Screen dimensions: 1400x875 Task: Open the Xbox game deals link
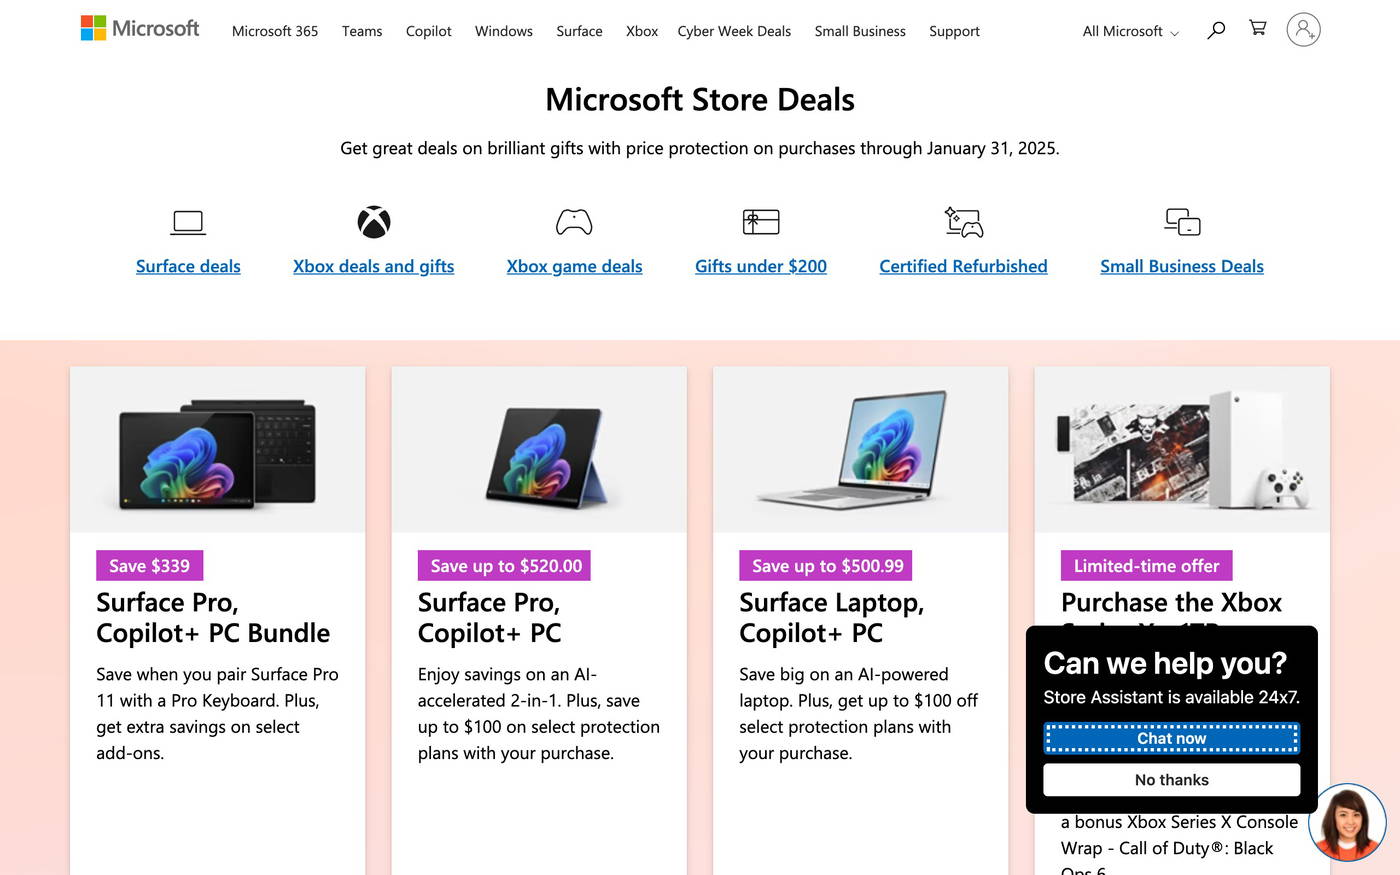574,266
